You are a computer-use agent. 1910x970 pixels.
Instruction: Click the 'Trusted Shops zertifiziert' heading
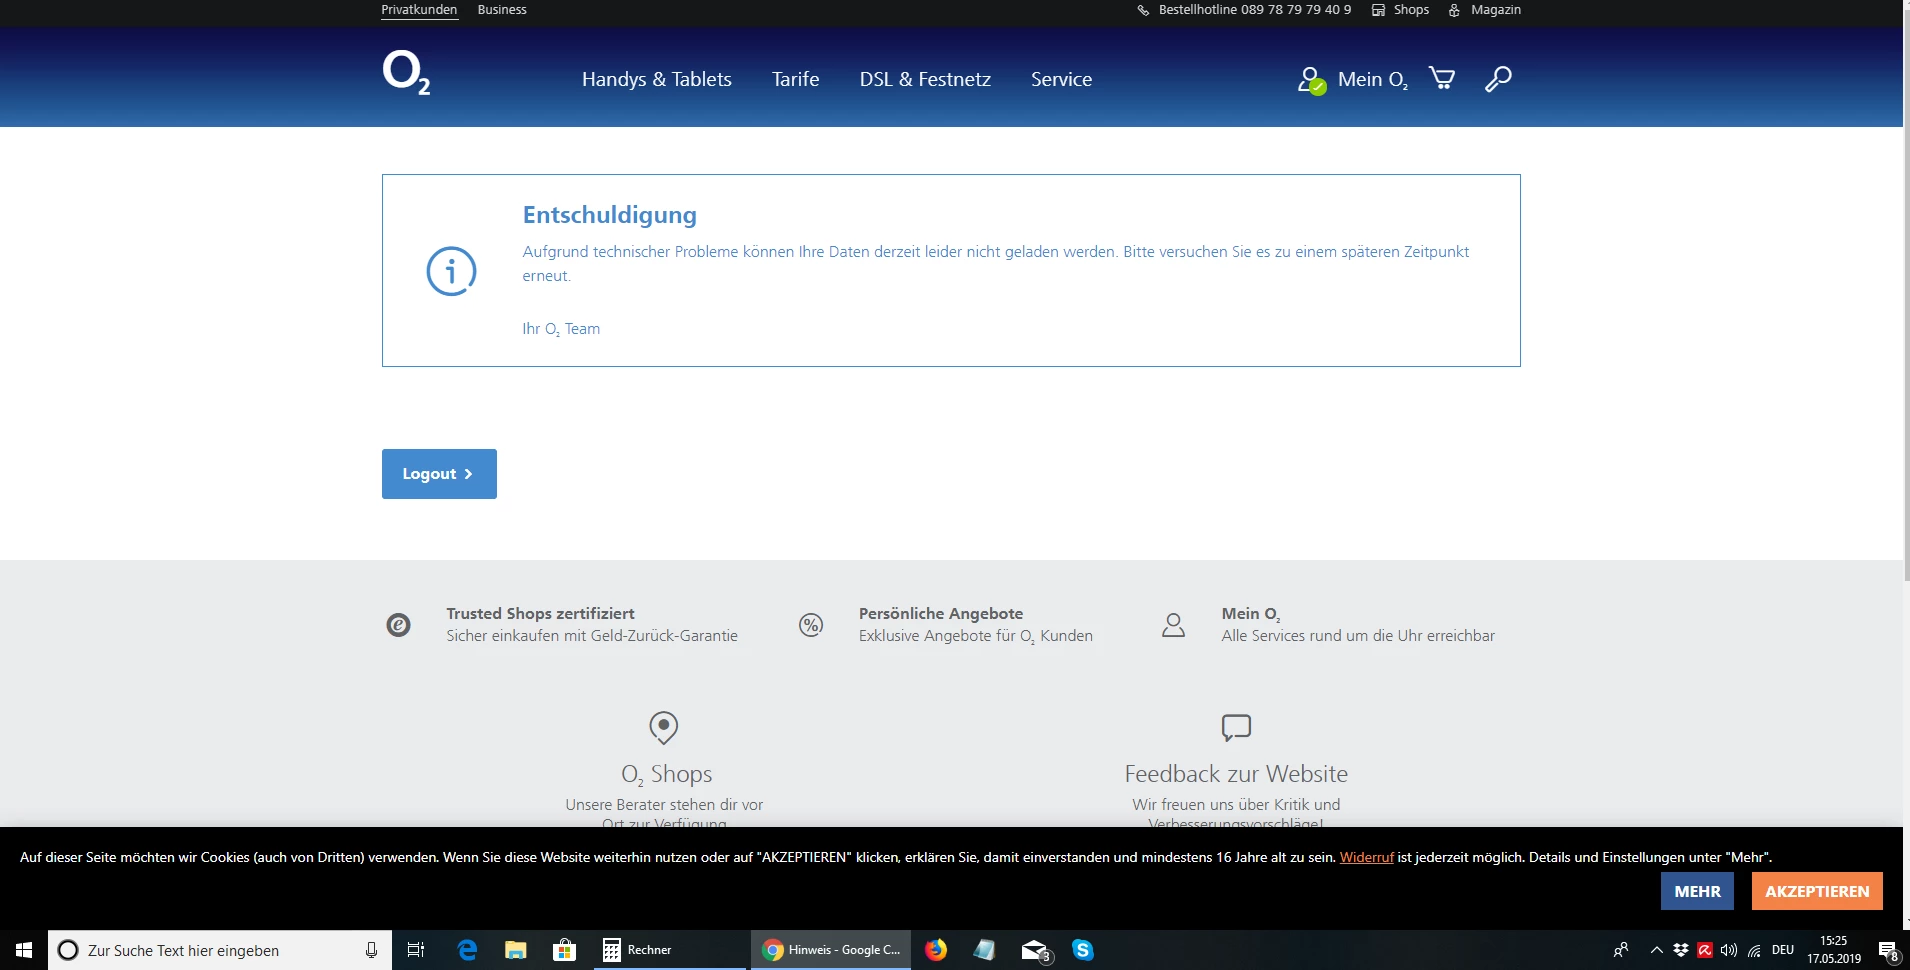(540, 614)
